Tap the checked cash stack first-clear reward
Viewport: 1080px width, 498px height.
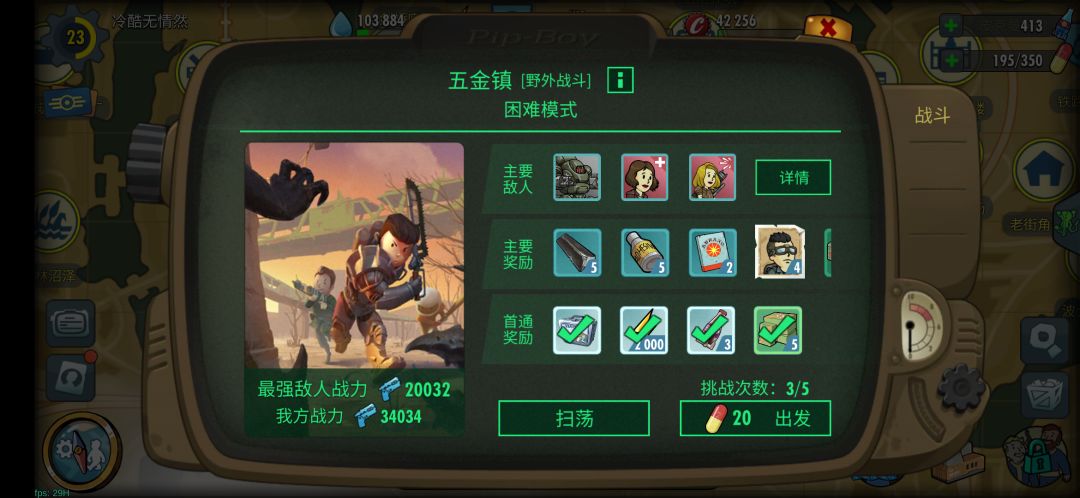point(778,331)
